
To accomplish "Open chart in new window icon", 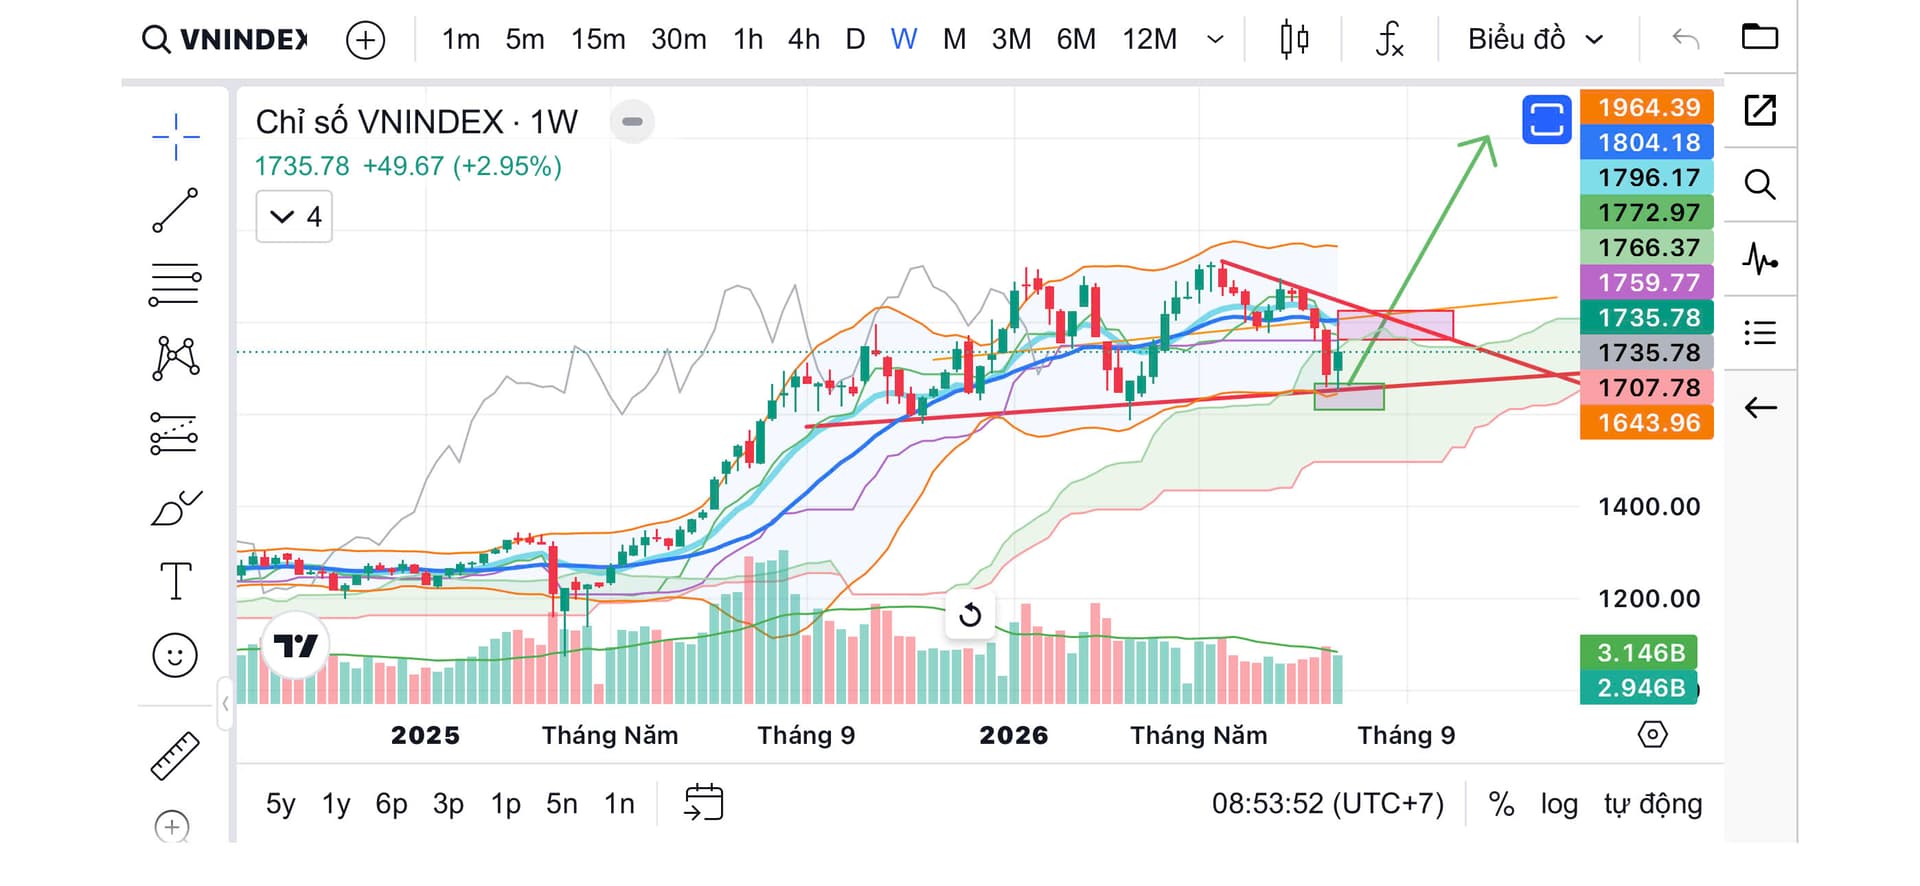I will (1760, 110).
